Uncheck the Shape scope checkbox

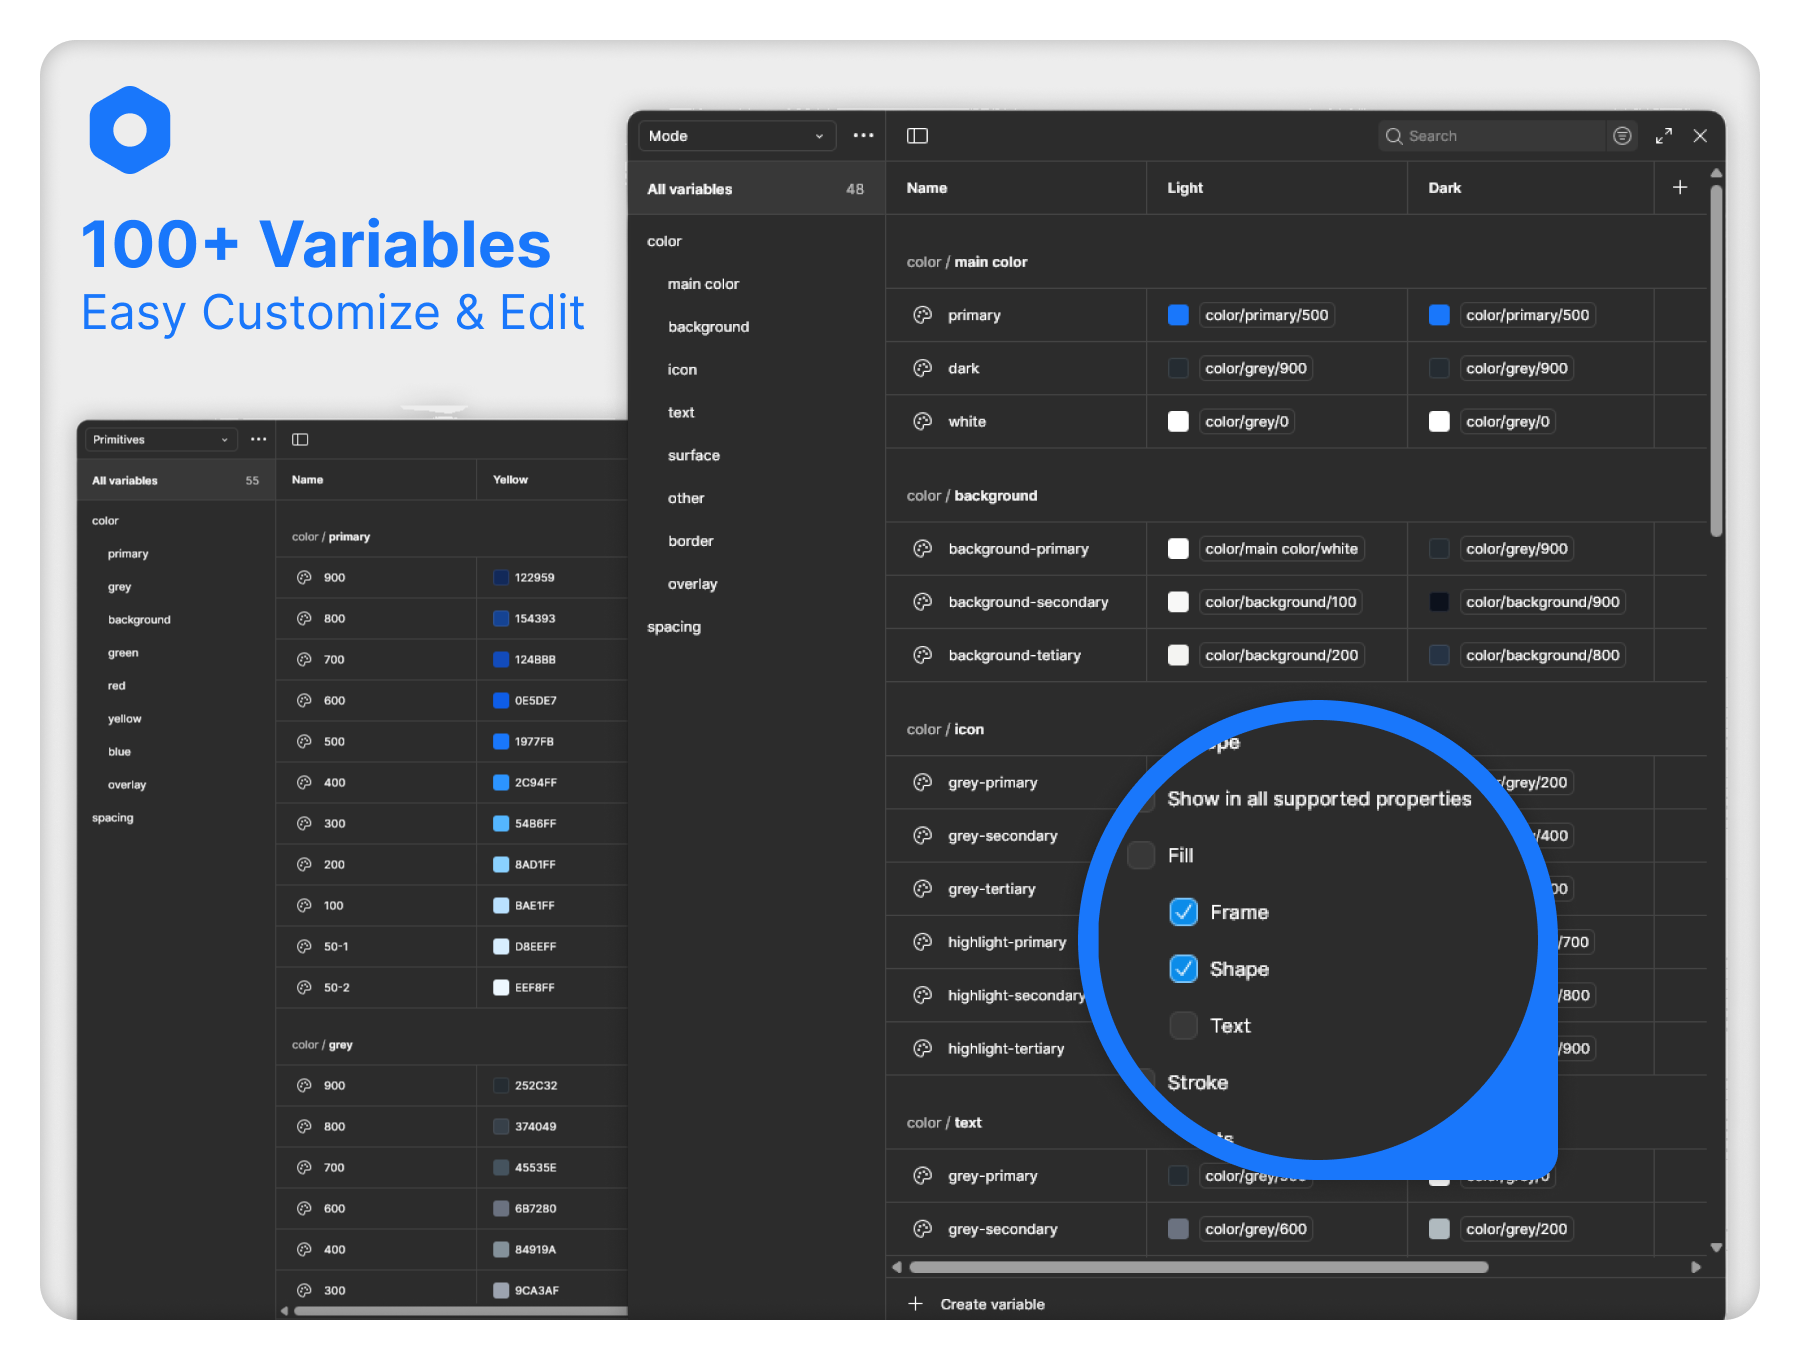coord(1183,969)
